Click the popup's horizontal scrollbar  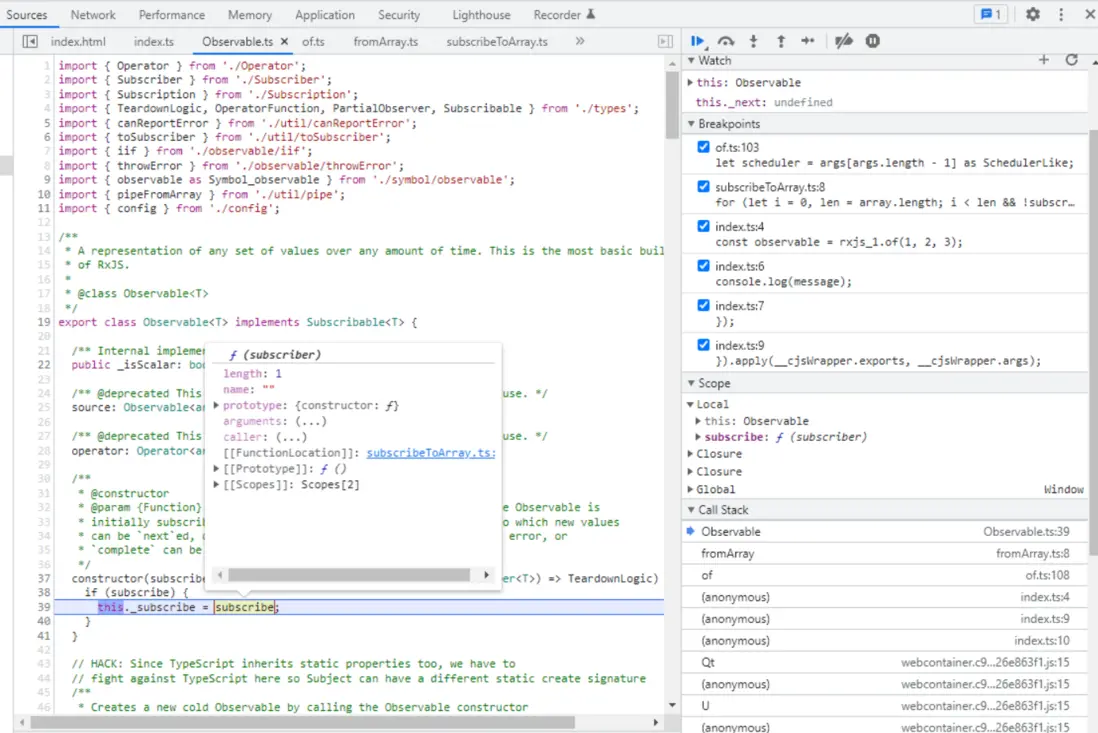pos(348,575)
